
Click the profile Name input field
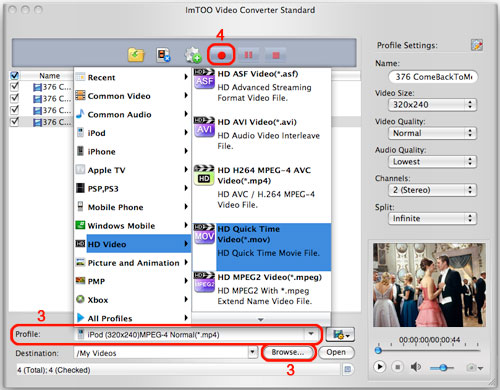(433, 77)
